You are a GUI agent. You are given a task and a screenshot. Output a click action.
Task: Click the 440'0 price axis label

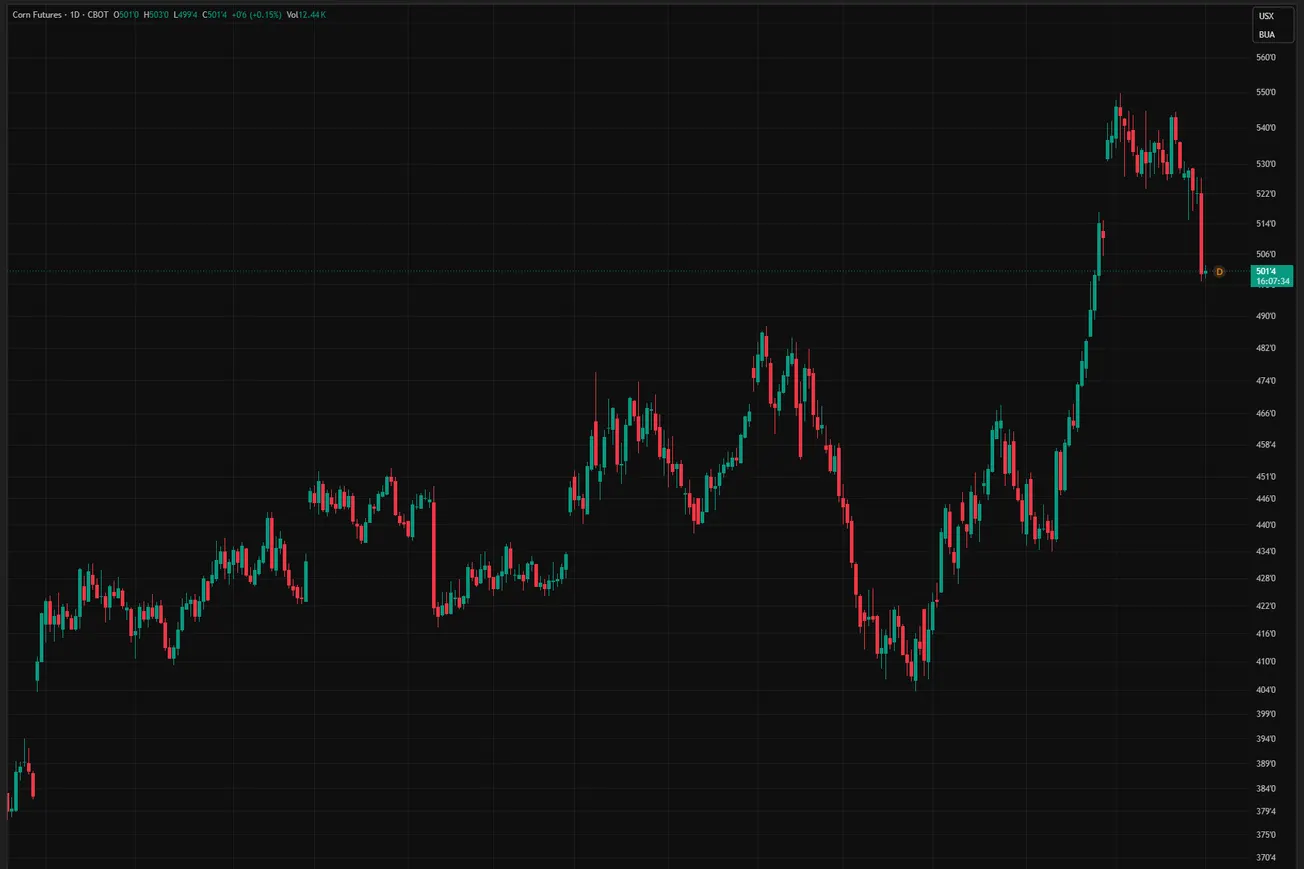pyautogui.click(x=1266, y=525)
